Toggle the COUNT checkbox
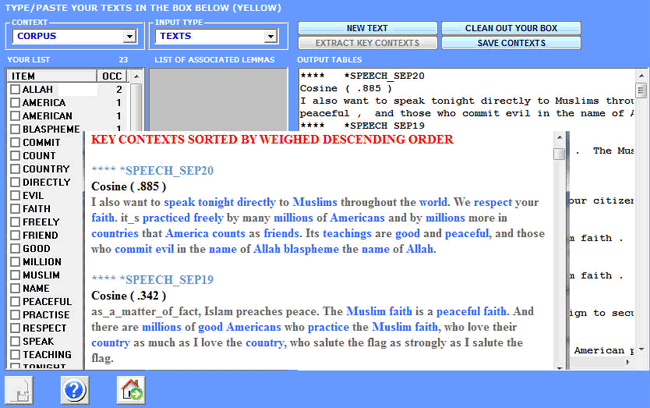The width and height of the screenshot is (650, 408). [x=15, y=155]
